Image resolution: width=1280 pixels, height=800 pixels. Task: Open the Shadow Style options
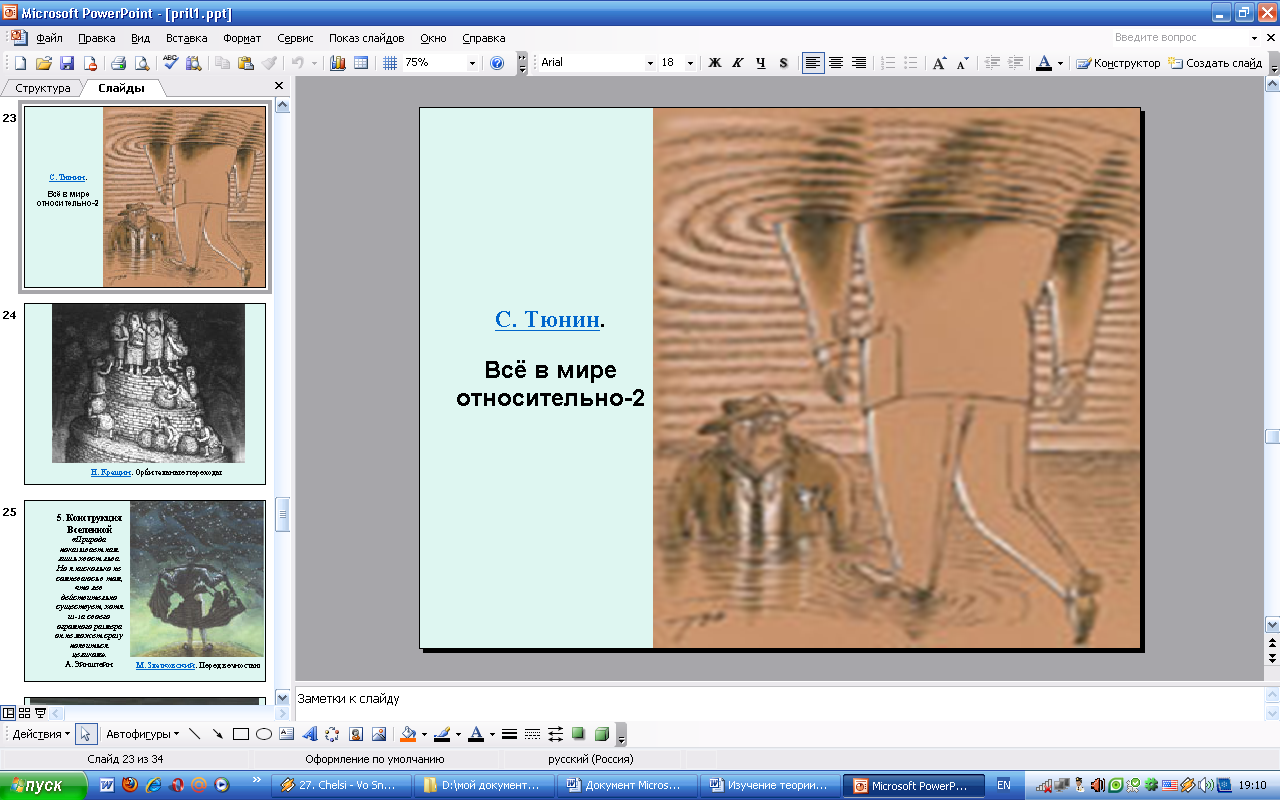578,734
